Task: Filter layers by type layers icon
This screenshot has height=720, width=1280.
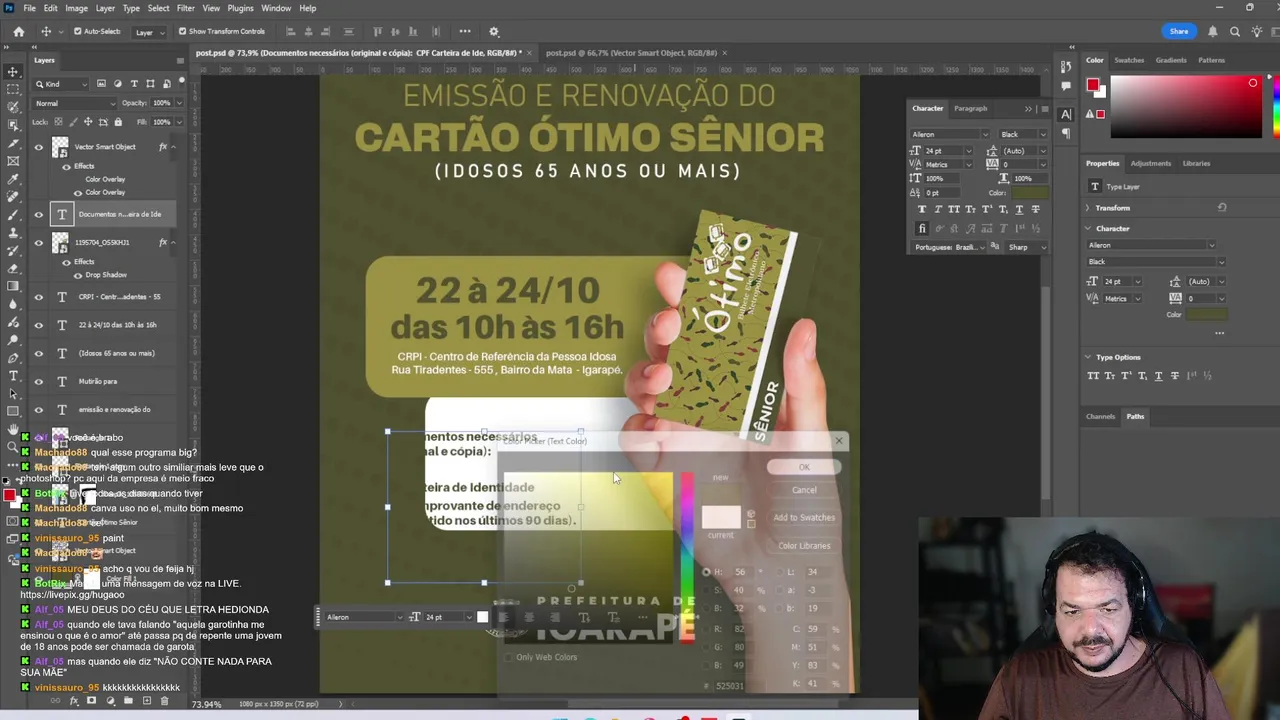Action: pos(134,84)
